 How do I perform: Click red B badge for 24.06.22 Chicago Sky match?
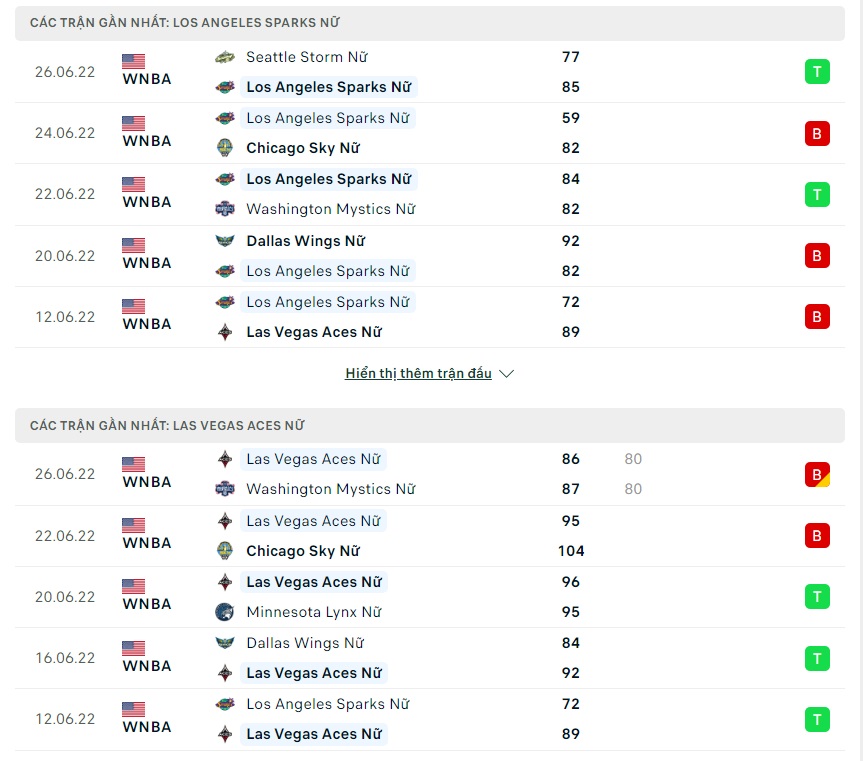[x=817, y=133]
